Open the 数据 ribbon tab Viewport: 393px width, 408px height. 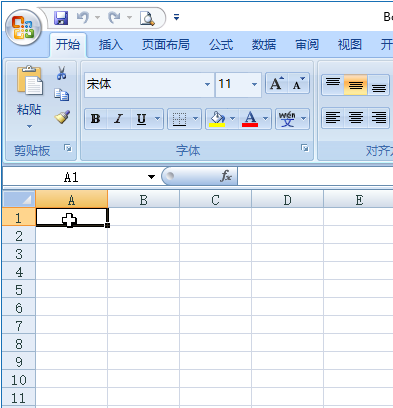pyautogui.click(x=264, y=44)
